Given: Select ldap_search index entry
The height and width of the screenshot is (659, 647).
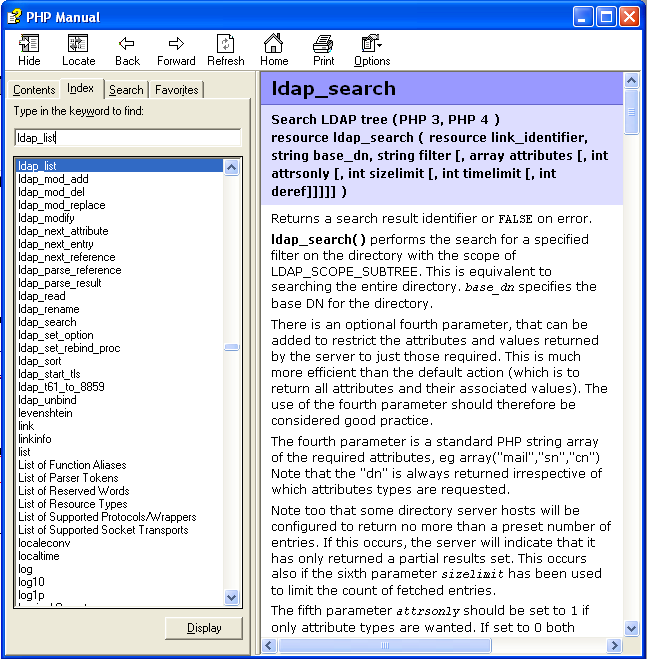Looking at the screenshot, I should pyautogui.click(x=47, y=322).
